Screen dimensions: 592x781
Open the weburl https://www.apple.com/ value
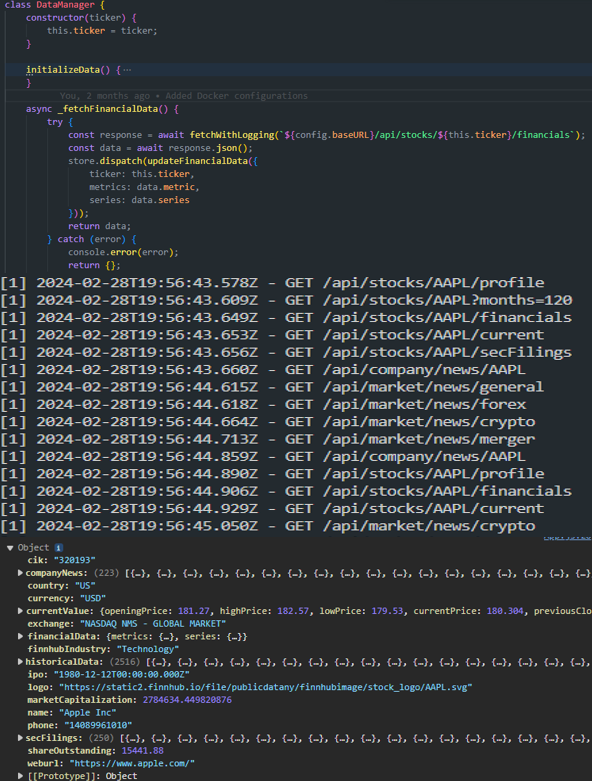(x=132, y=763)
